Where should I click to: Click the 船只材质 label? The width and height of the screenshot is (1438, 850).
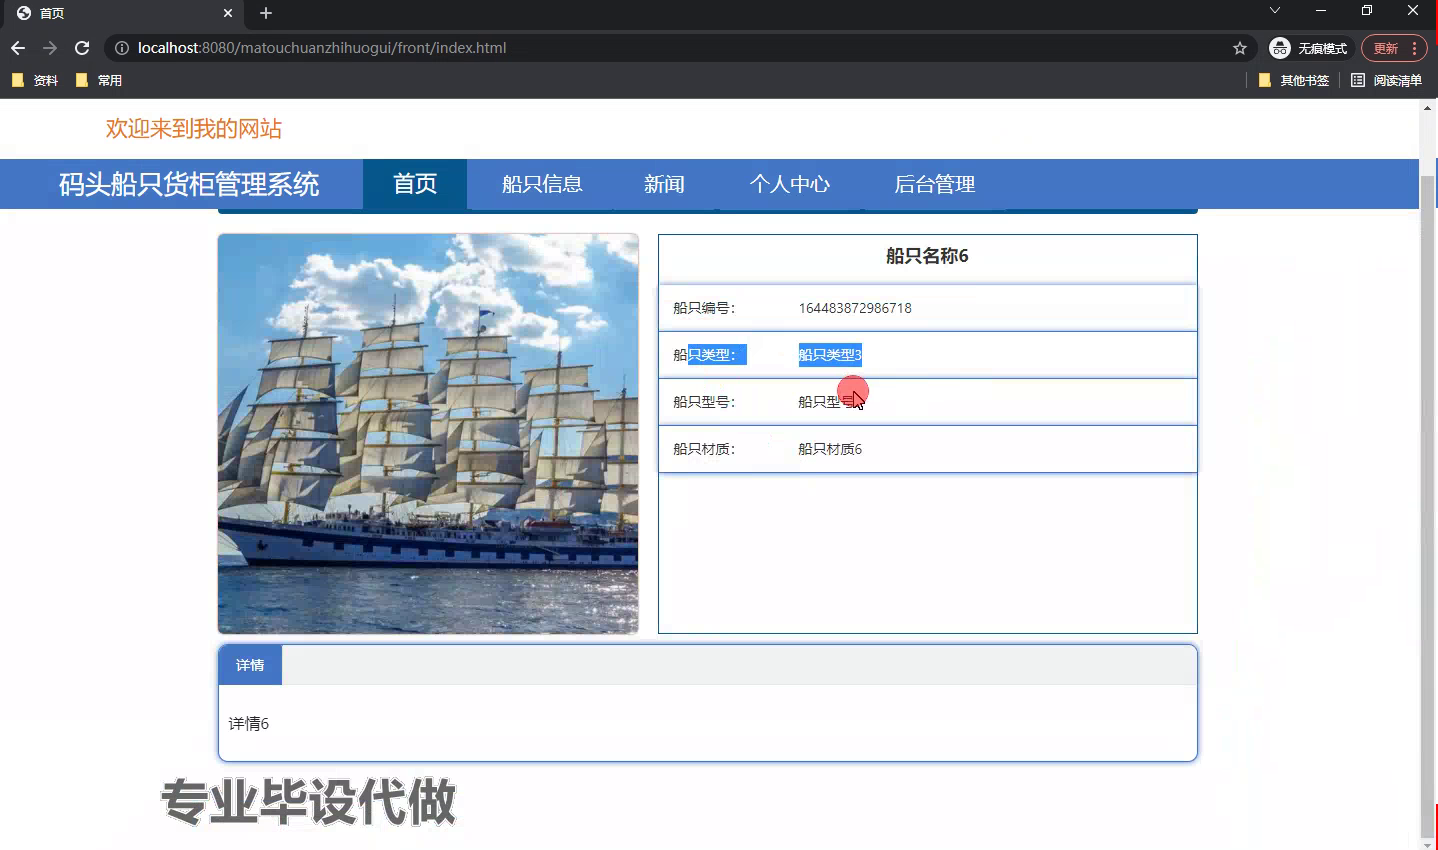click(704, 449)
